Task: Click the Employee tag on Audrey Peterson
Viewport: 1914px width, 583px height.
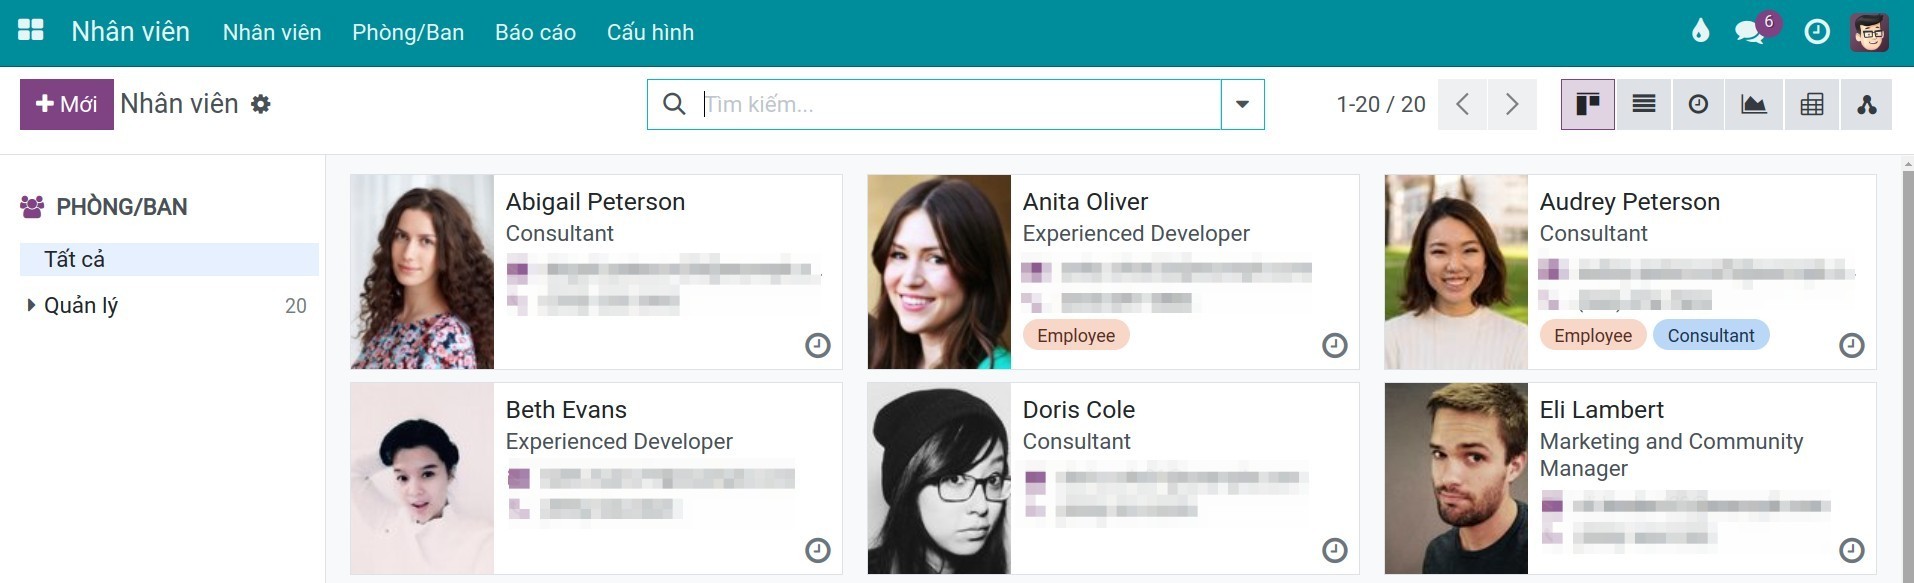Action: click(x=1593, y=335)
